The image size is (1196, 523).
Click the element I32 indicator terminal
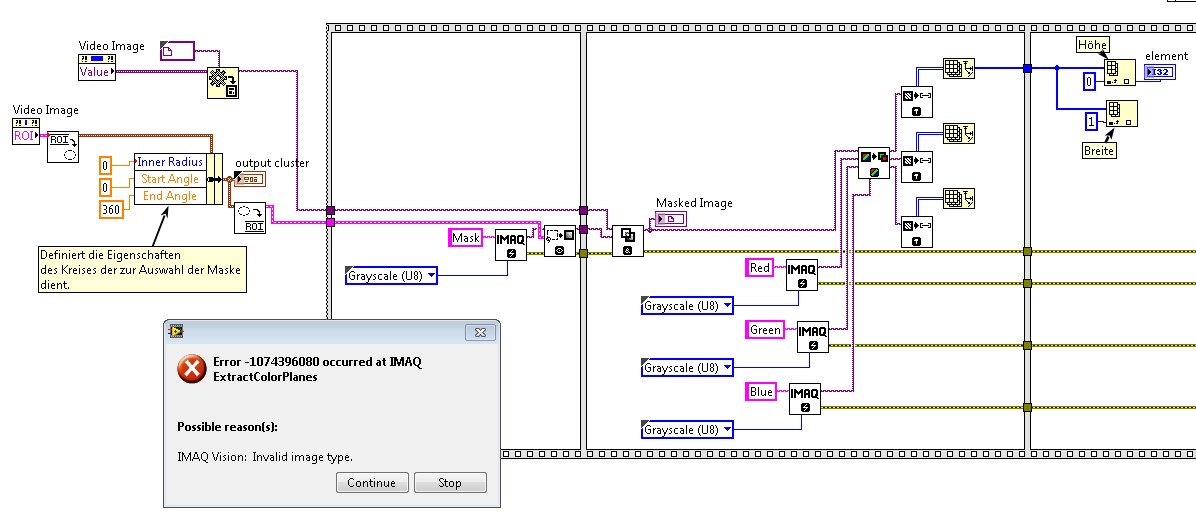[1159, 72]
